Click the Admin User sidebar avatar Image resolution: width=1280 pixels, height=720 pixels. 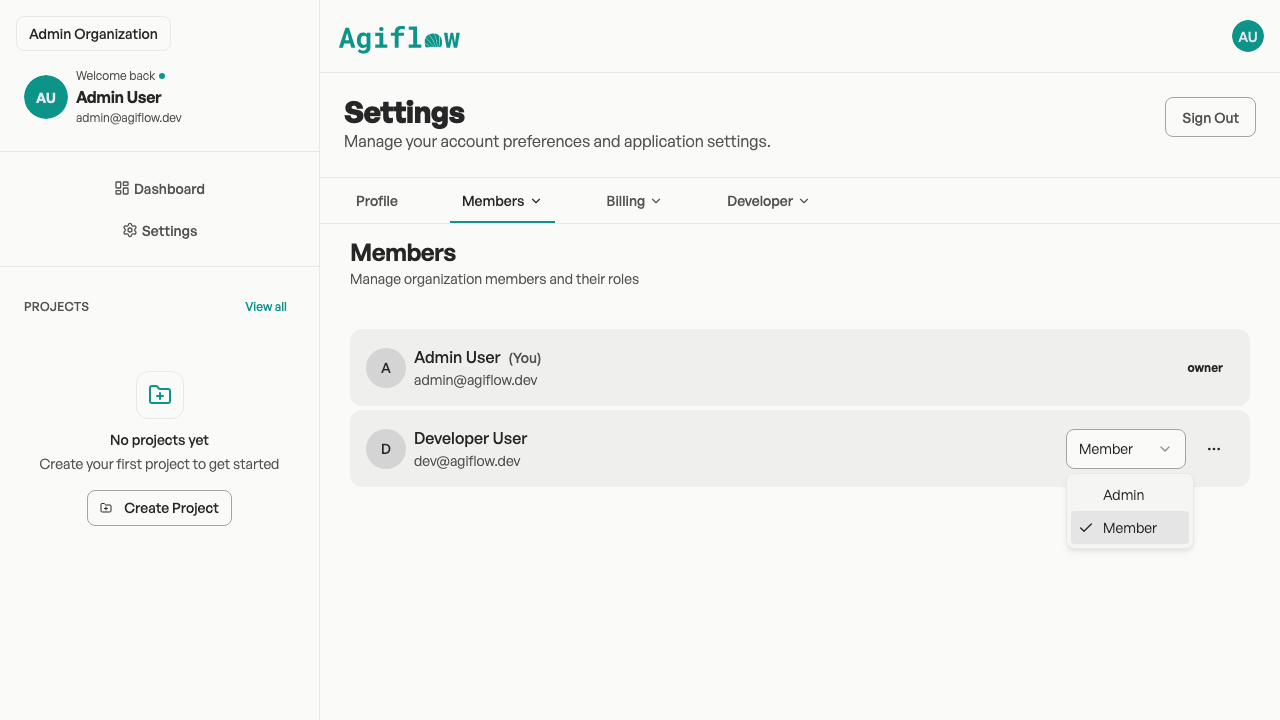[x=46, y=97]
